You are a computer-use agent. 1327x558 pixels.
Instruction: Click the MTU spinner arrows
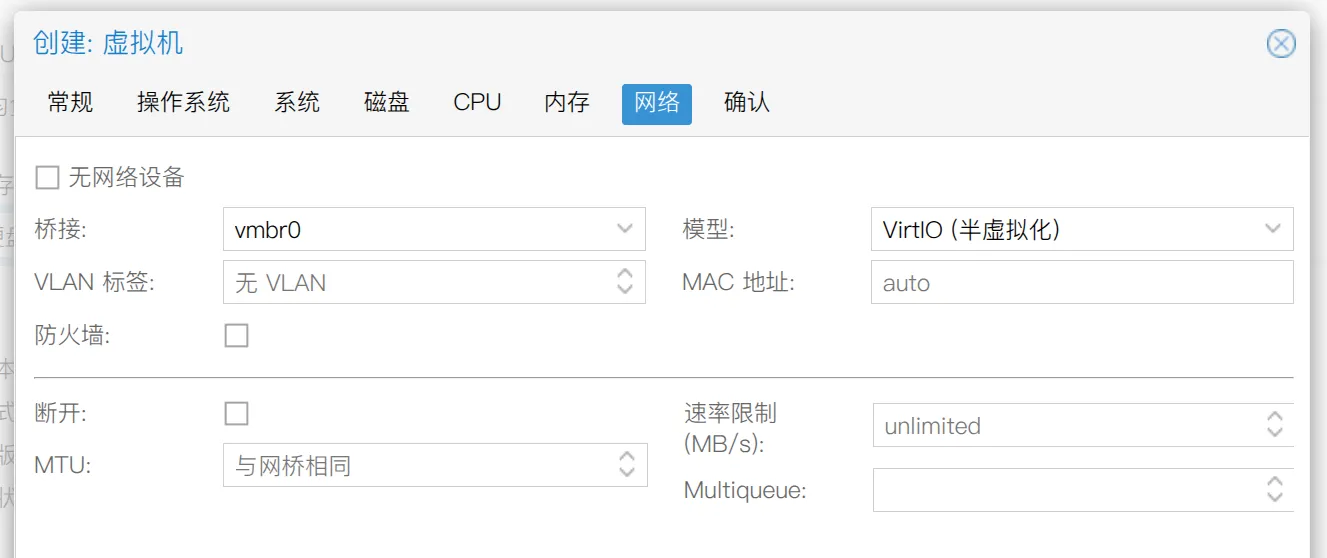point(626,465)
